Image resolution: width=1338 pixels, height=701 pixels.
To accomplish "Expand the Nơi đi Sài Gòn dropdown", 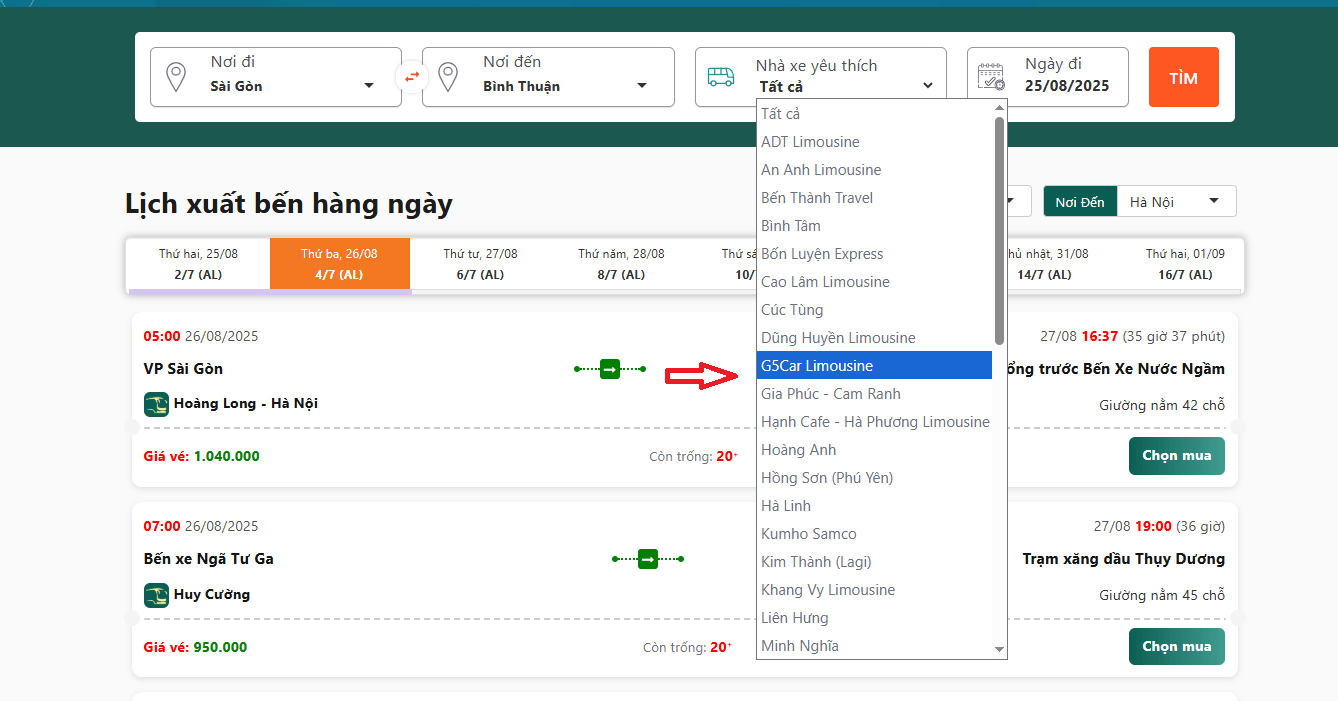I will (369, 86).
